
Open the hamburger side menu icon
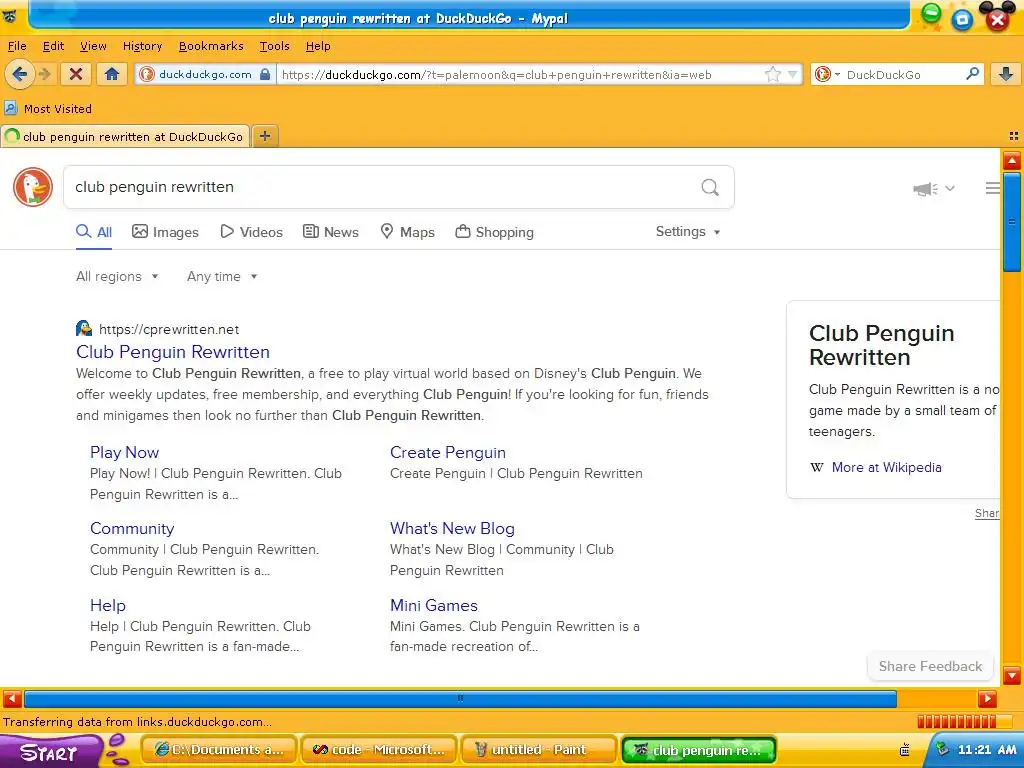(x=992, y=188)
